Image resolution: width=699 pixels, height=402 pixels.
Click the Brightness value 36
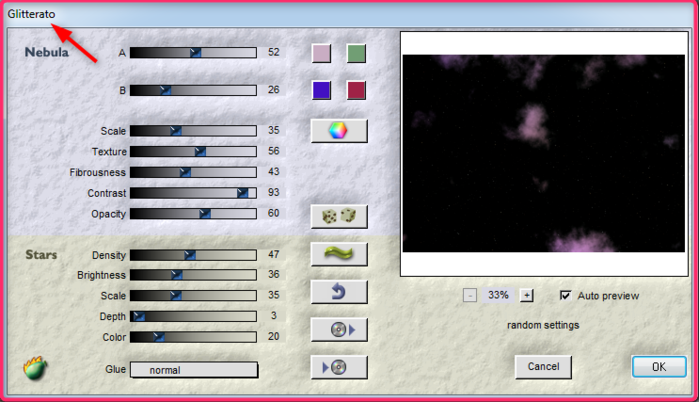[274, 275]
